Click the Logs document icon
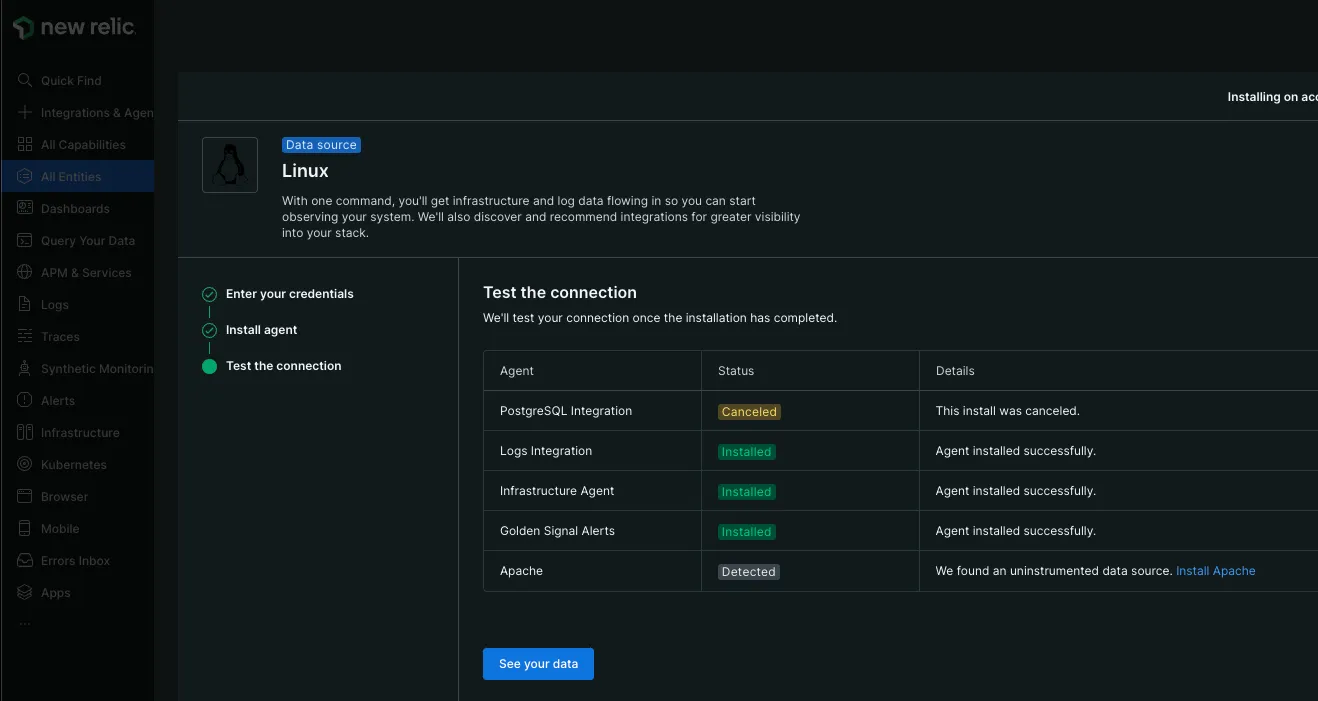 pos(25,304)
